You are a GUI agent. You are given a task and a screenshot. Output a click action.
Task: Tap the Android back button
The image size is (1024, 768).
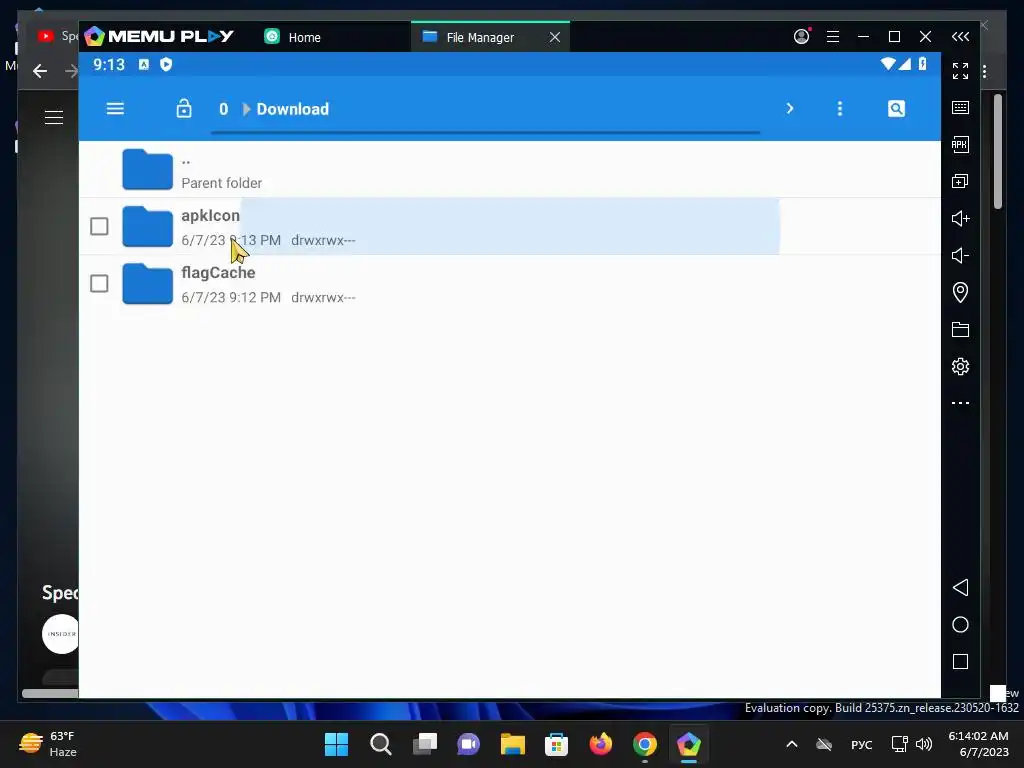pyautogui.click(x=960, y=588)
